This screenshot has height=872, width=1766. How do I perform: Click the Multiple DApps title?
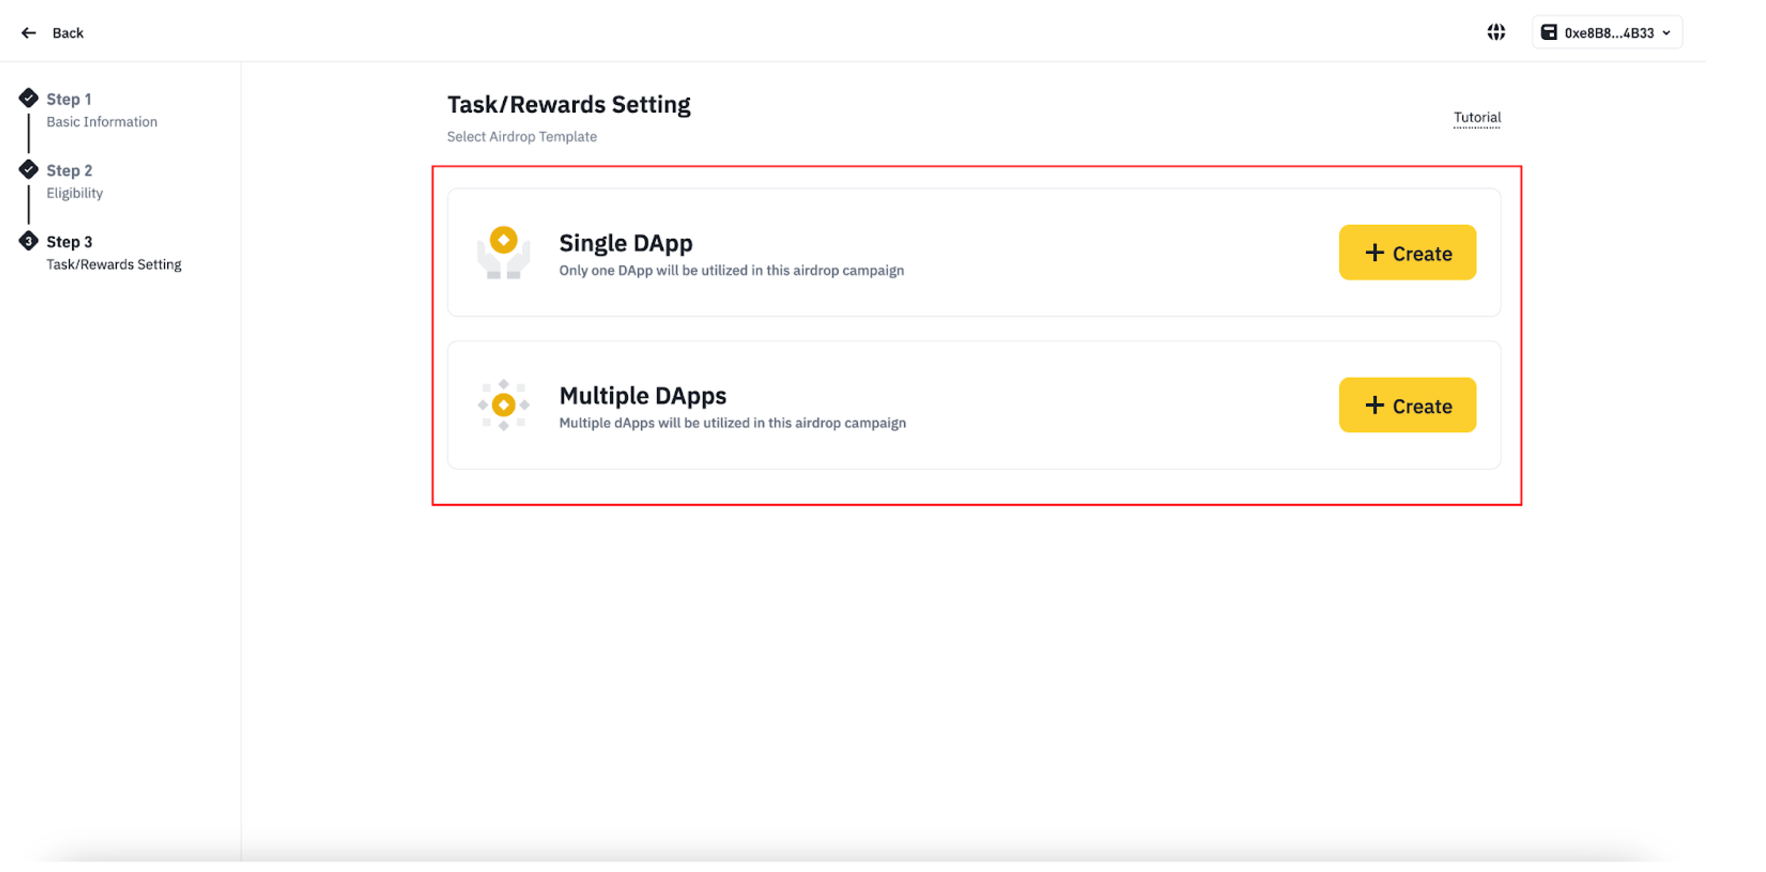coord(642,395)
